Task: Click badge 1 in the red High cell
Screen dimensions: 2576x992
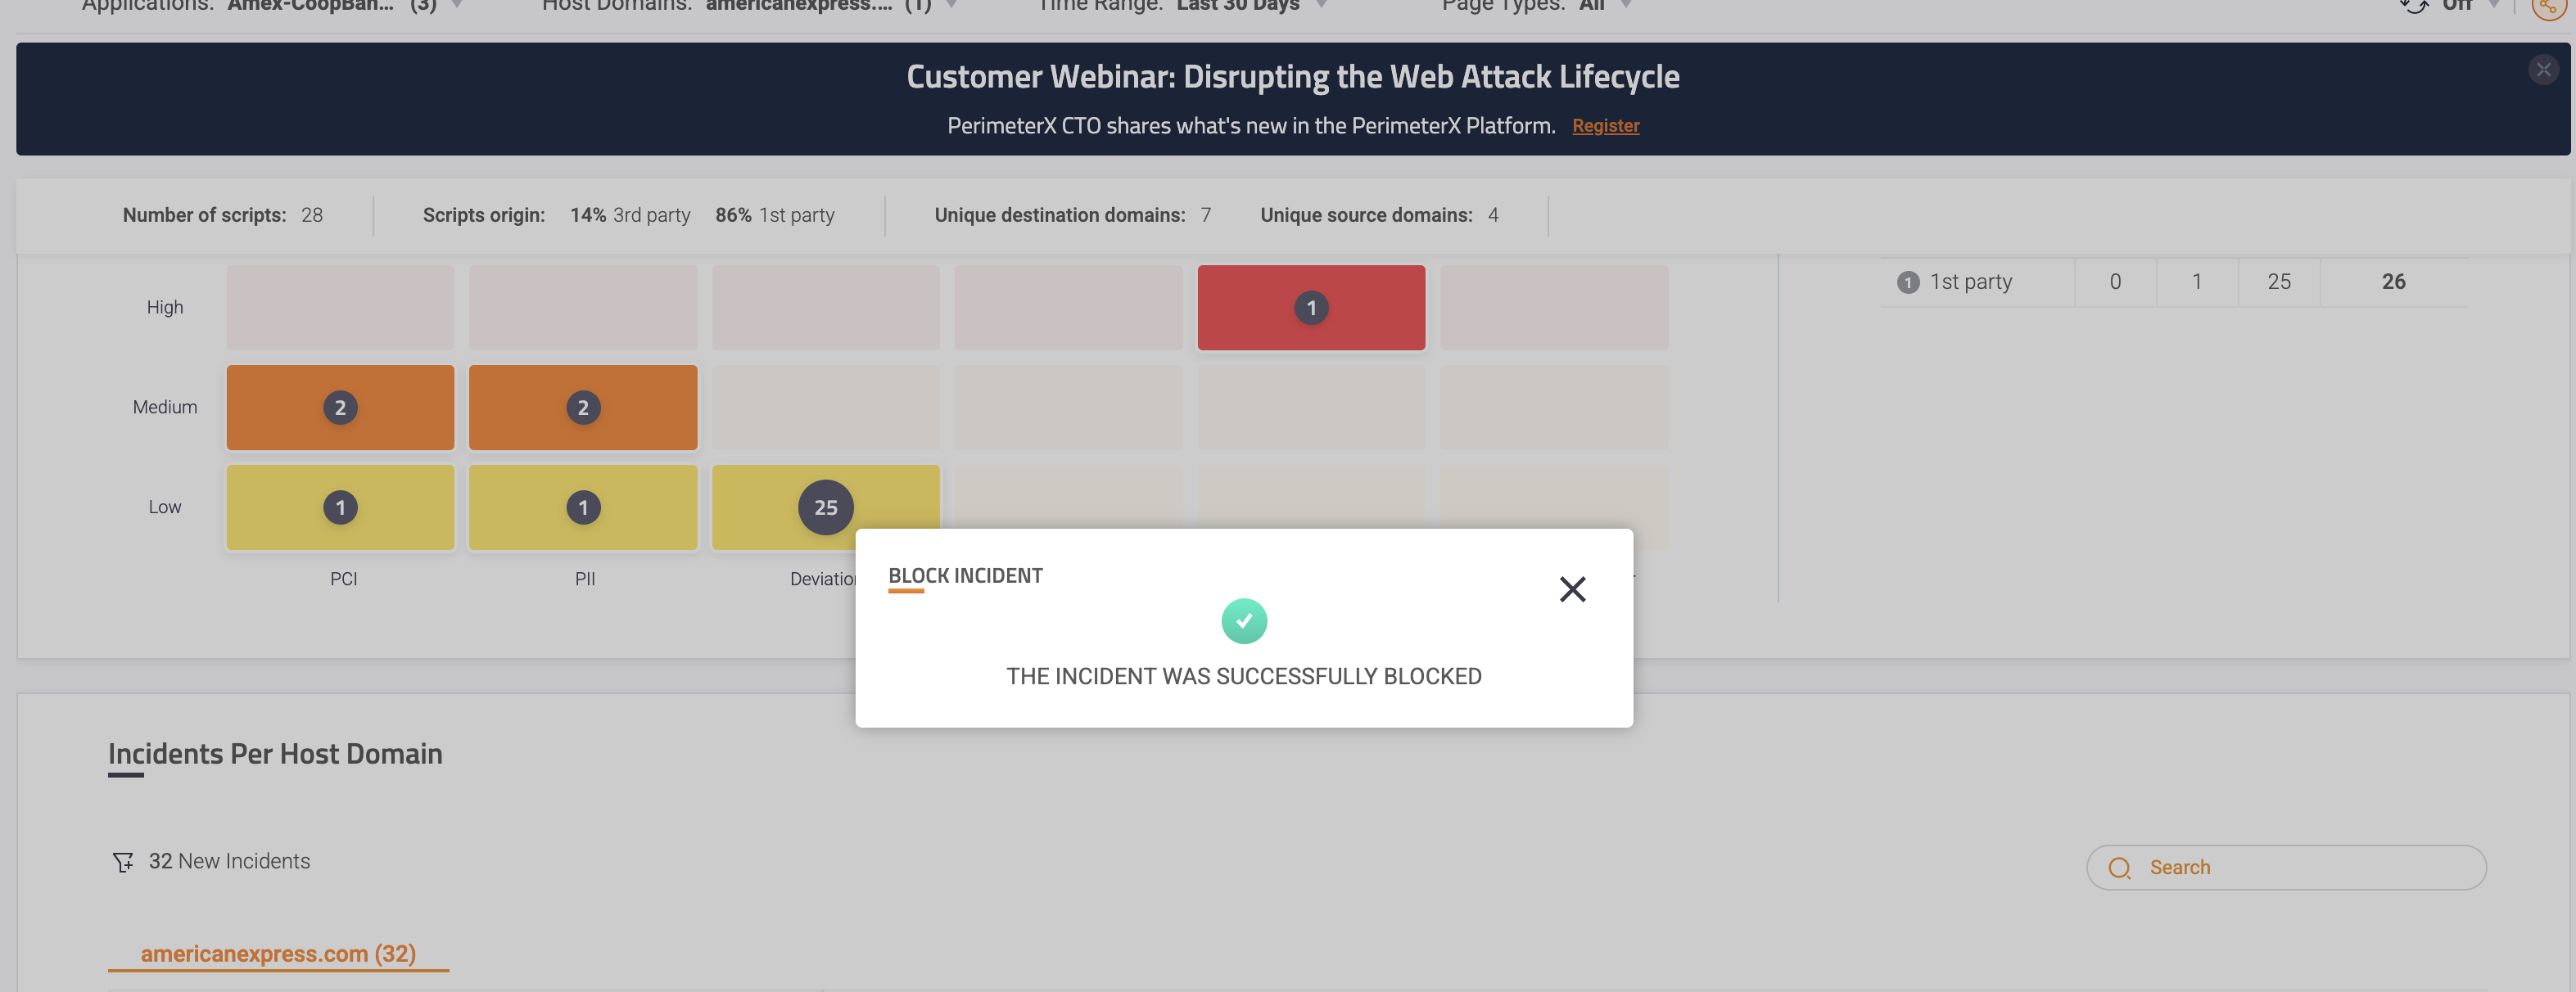Action: (1311, 308)
